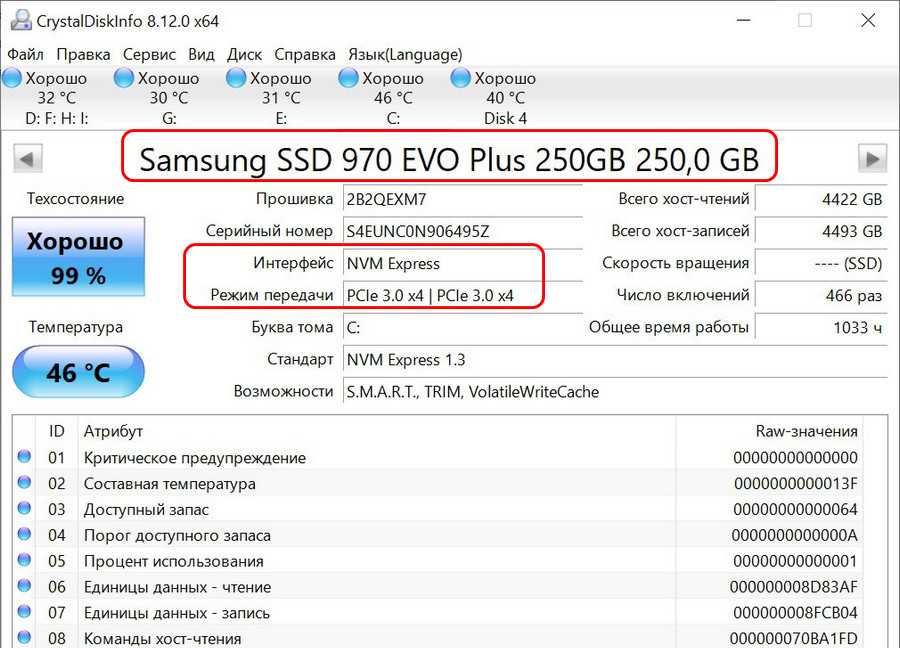
Task: Select row Составная температура
Action: point(437,483)
